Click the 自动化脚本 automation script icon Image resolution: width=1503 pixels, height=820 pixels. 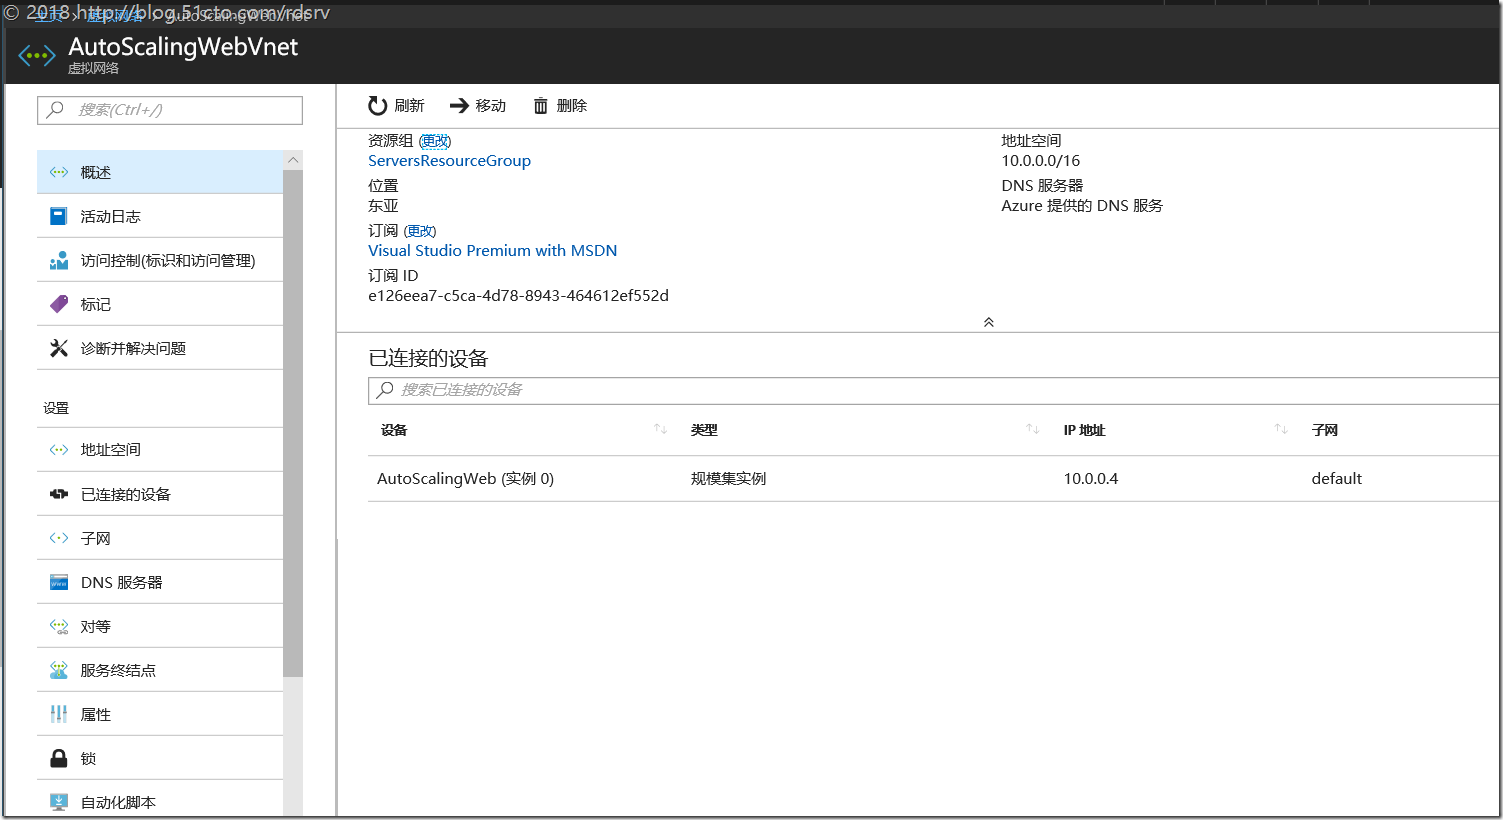59,802
